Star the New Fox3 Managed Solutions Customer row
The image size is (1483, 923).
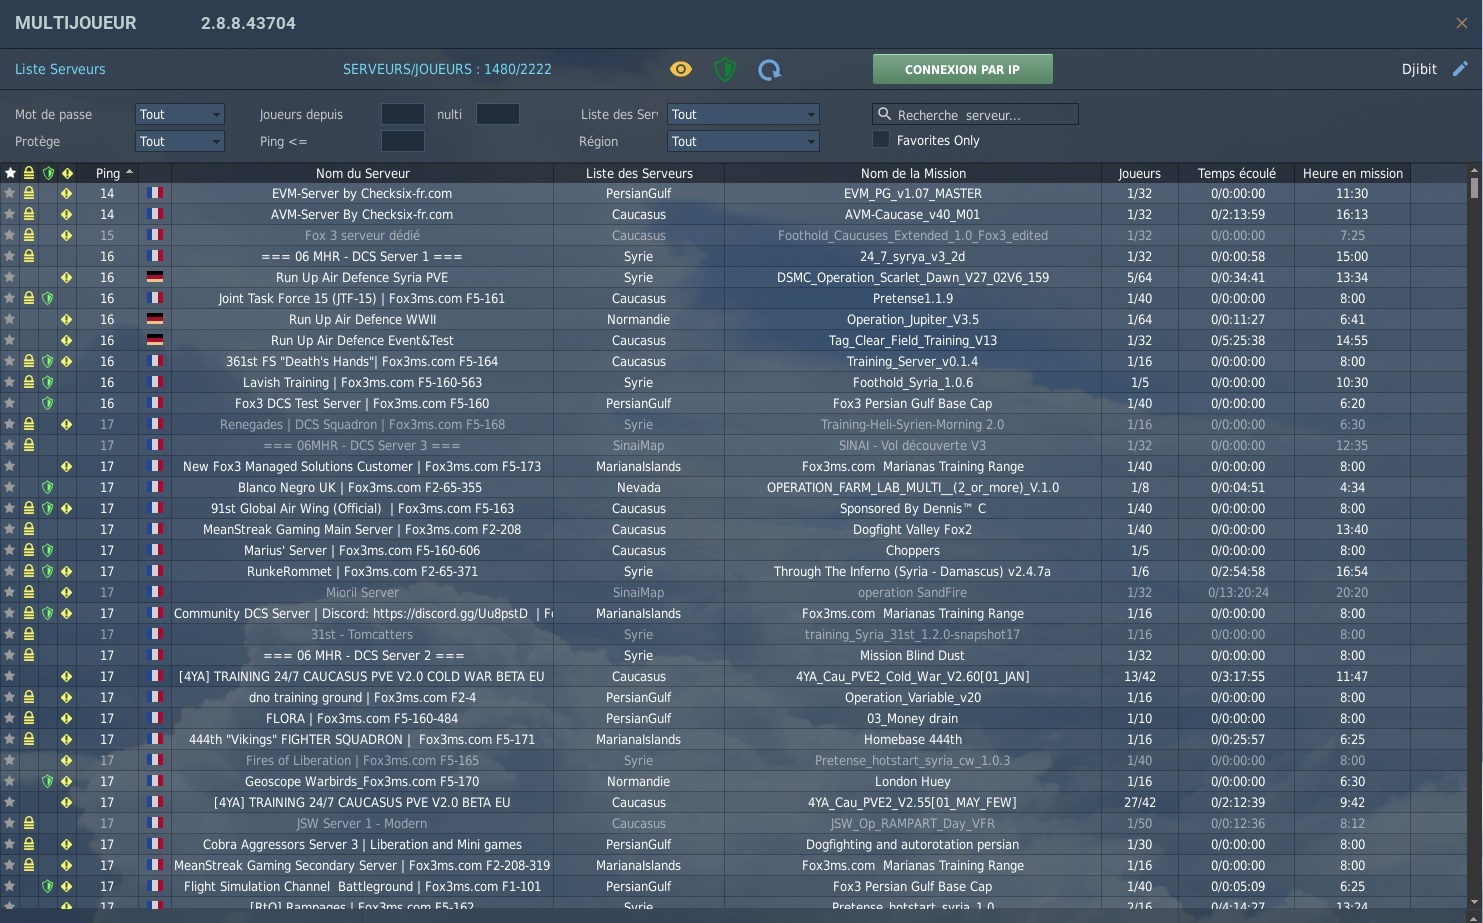[x=10, y=466]
